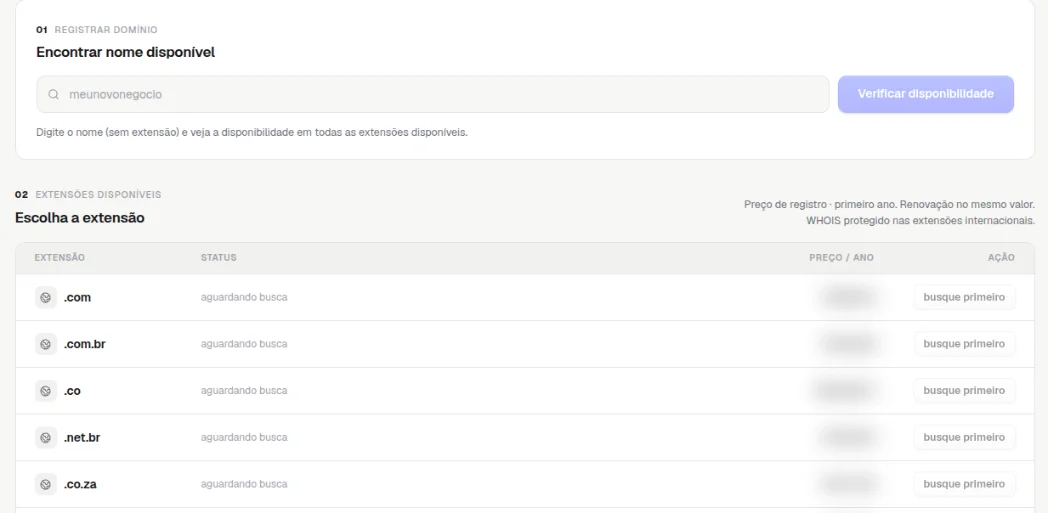Click aguardando busca status in .co row
The height and width of the screenshot is (513, 1048).
tap(244, 391)
